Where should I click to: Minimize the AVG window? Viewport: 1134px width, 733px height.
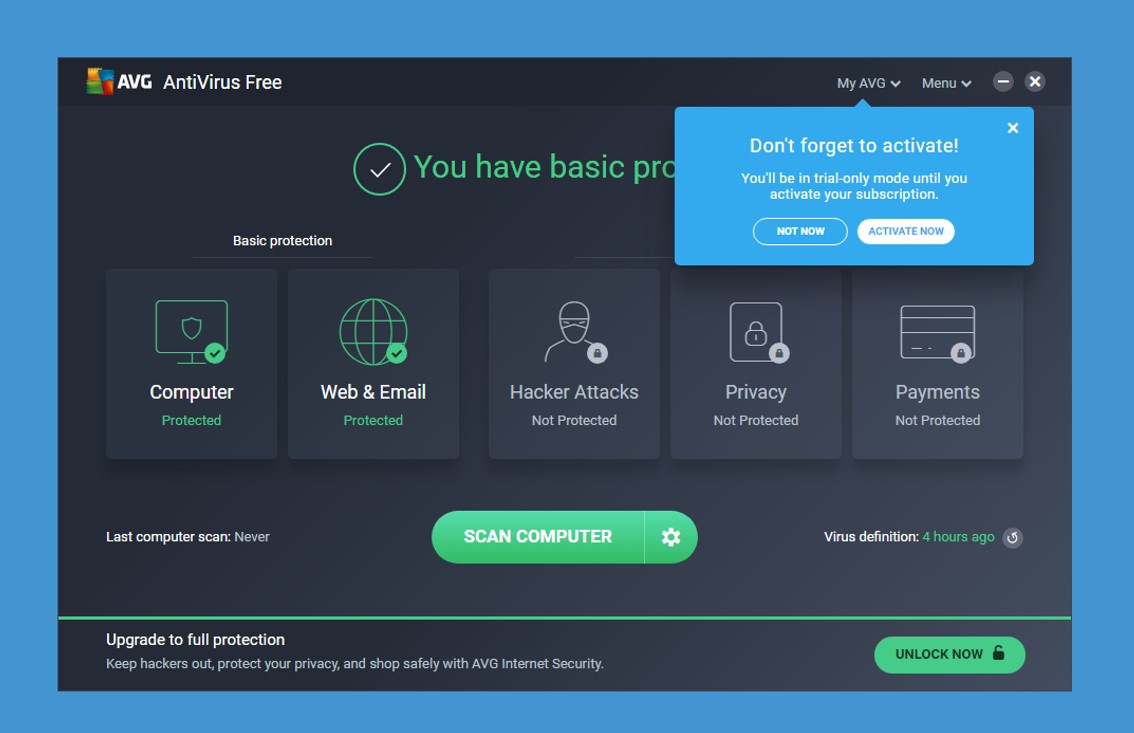coord(1003,82)
